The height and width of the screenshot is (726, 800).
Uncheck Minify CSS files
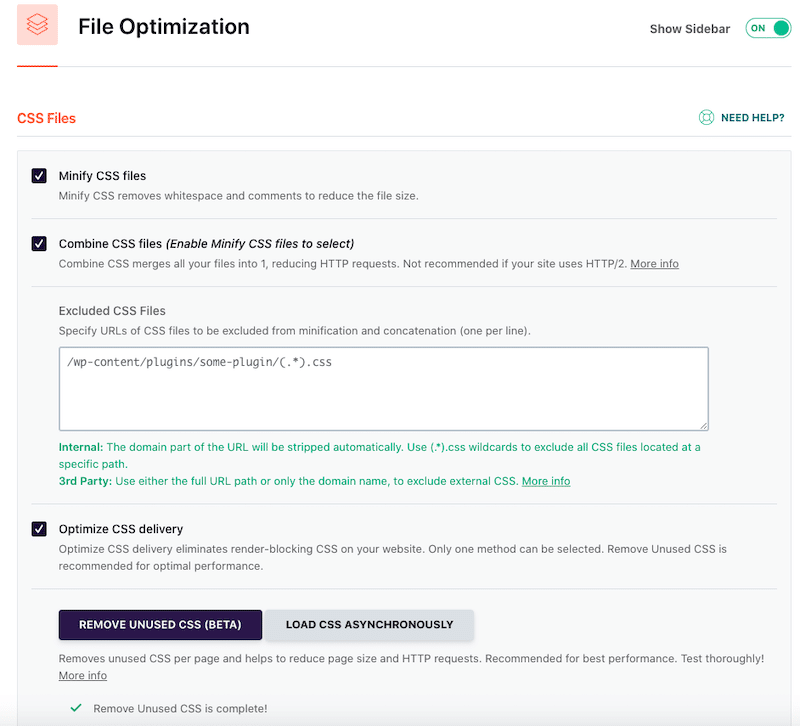pos(39,175)
